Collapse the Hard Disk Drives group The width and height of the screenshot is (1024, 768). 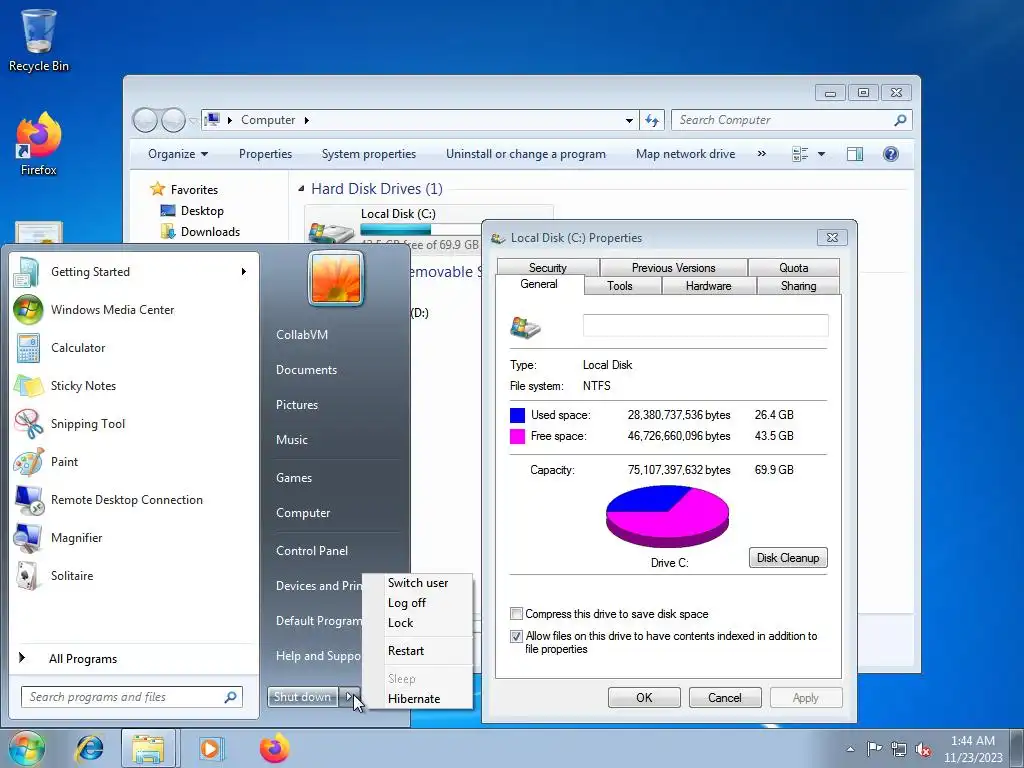pyautogui.click(x=301, y=189)
